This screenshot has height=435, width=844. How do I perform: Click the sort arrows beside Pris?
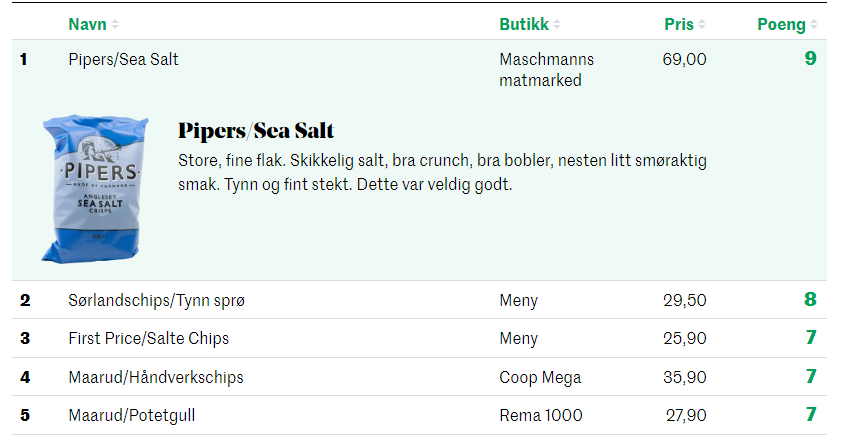click(702, 25)
